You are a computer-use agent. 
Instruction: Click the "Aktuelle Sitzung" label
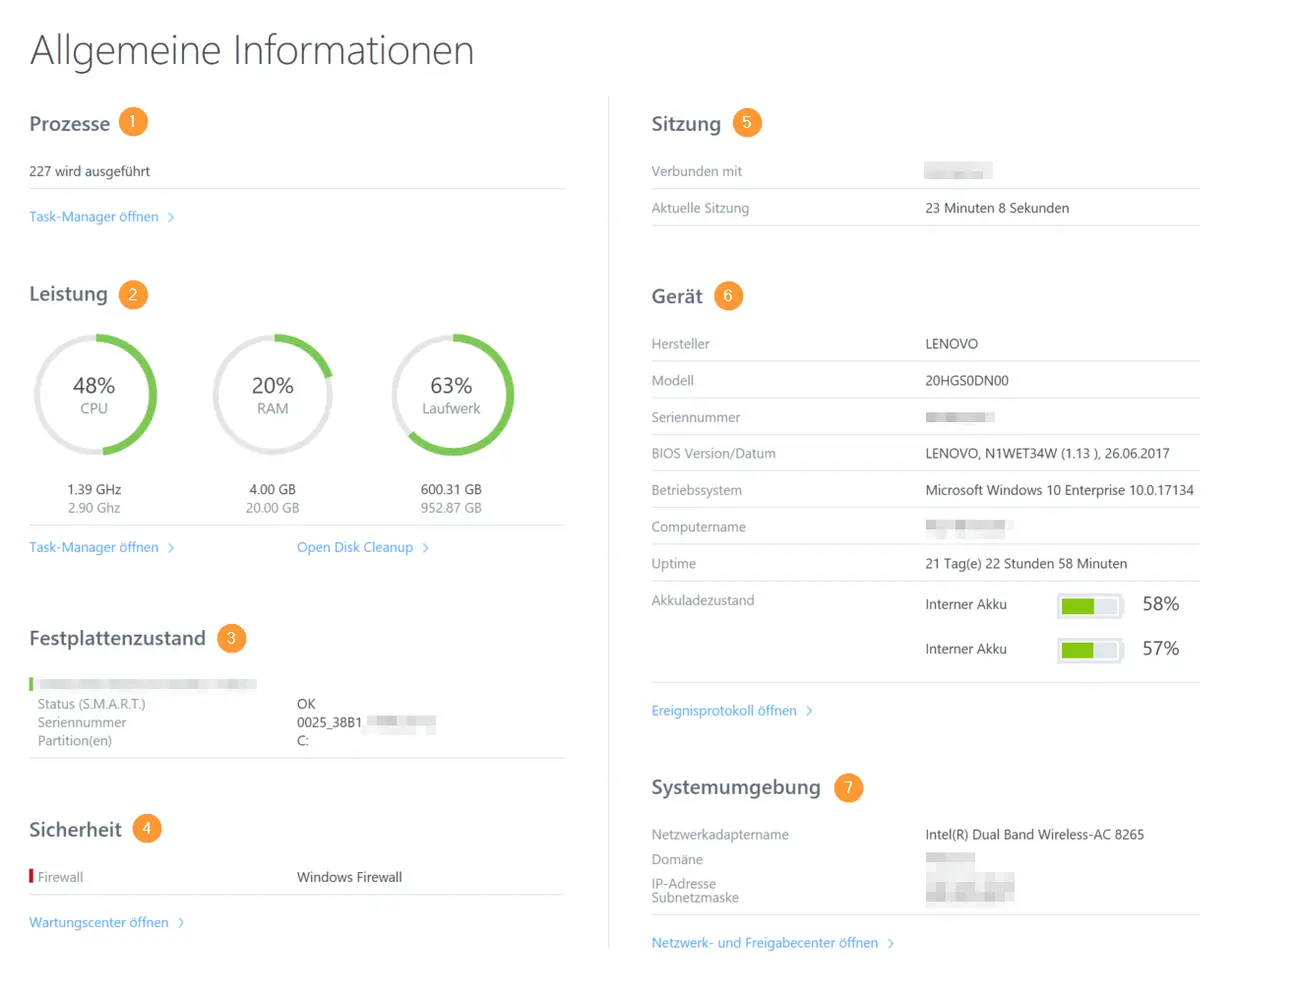click(x=700, y=208)
